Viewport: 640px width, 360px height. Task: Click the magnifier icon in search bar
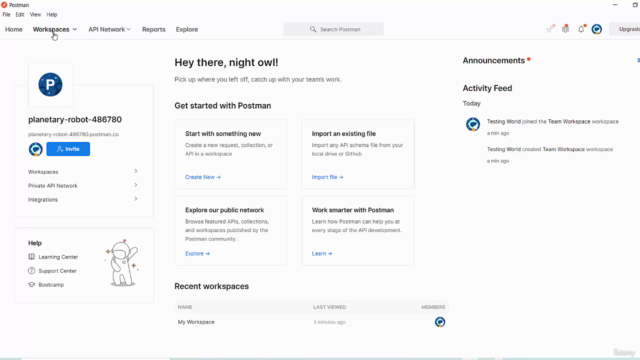pos(313,29)
